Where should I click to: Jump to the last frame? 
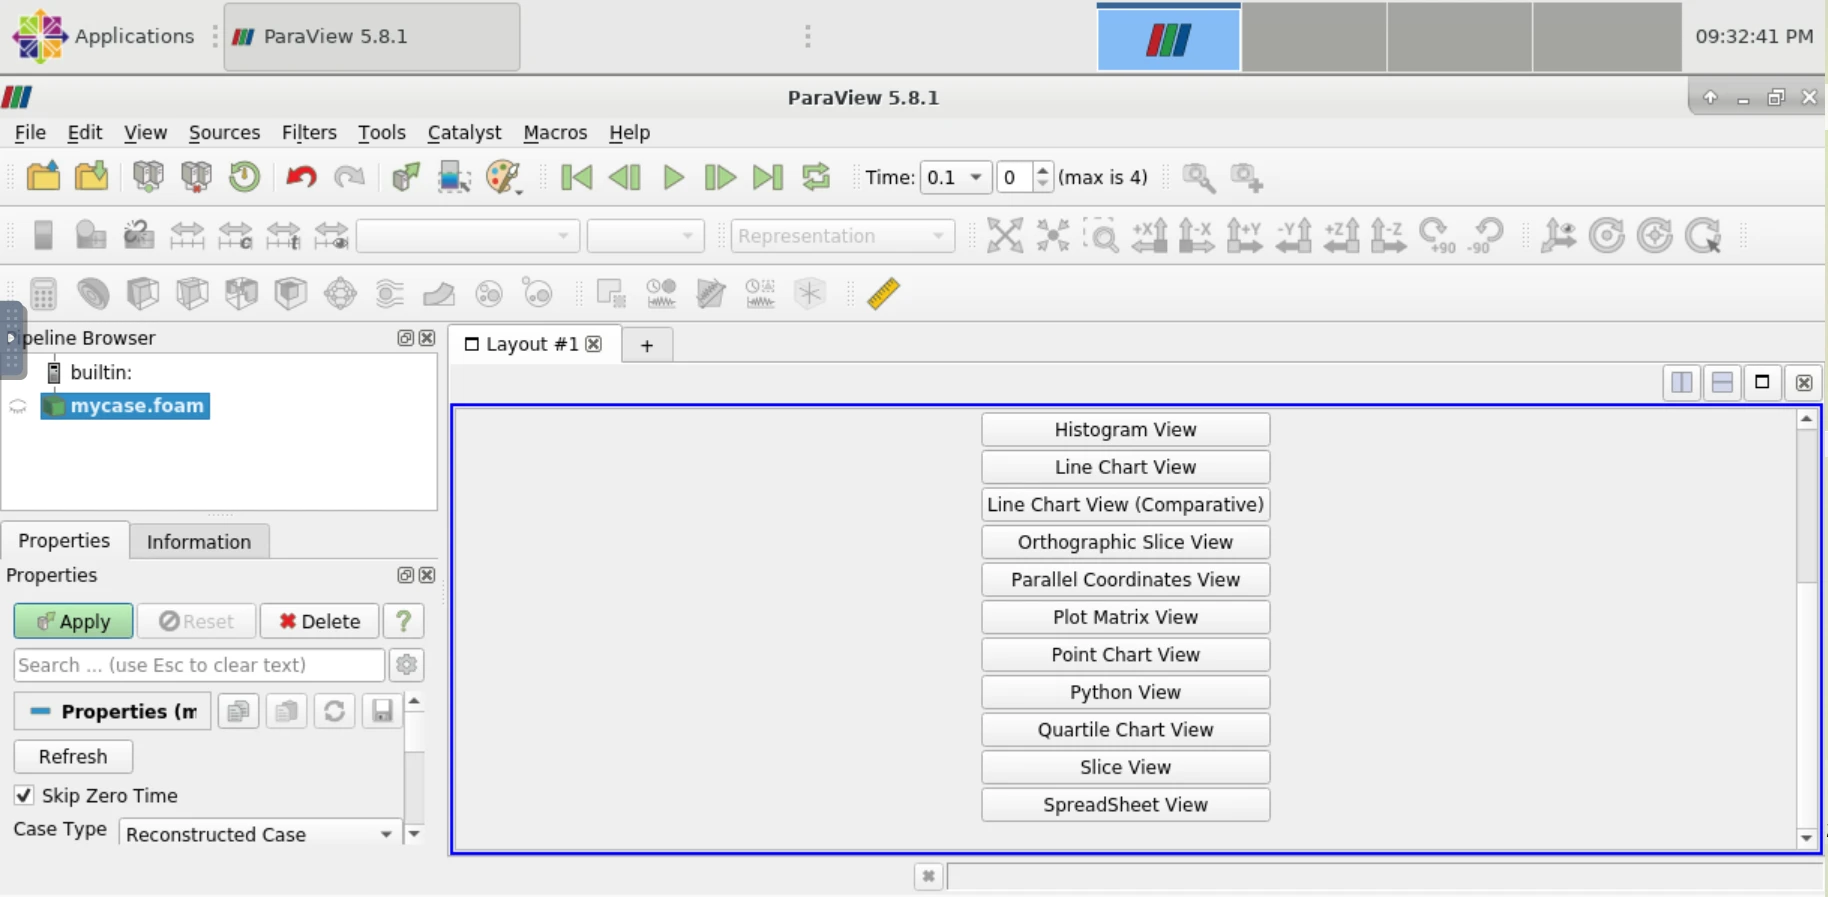pyautogui.click(x=768, y=177)
